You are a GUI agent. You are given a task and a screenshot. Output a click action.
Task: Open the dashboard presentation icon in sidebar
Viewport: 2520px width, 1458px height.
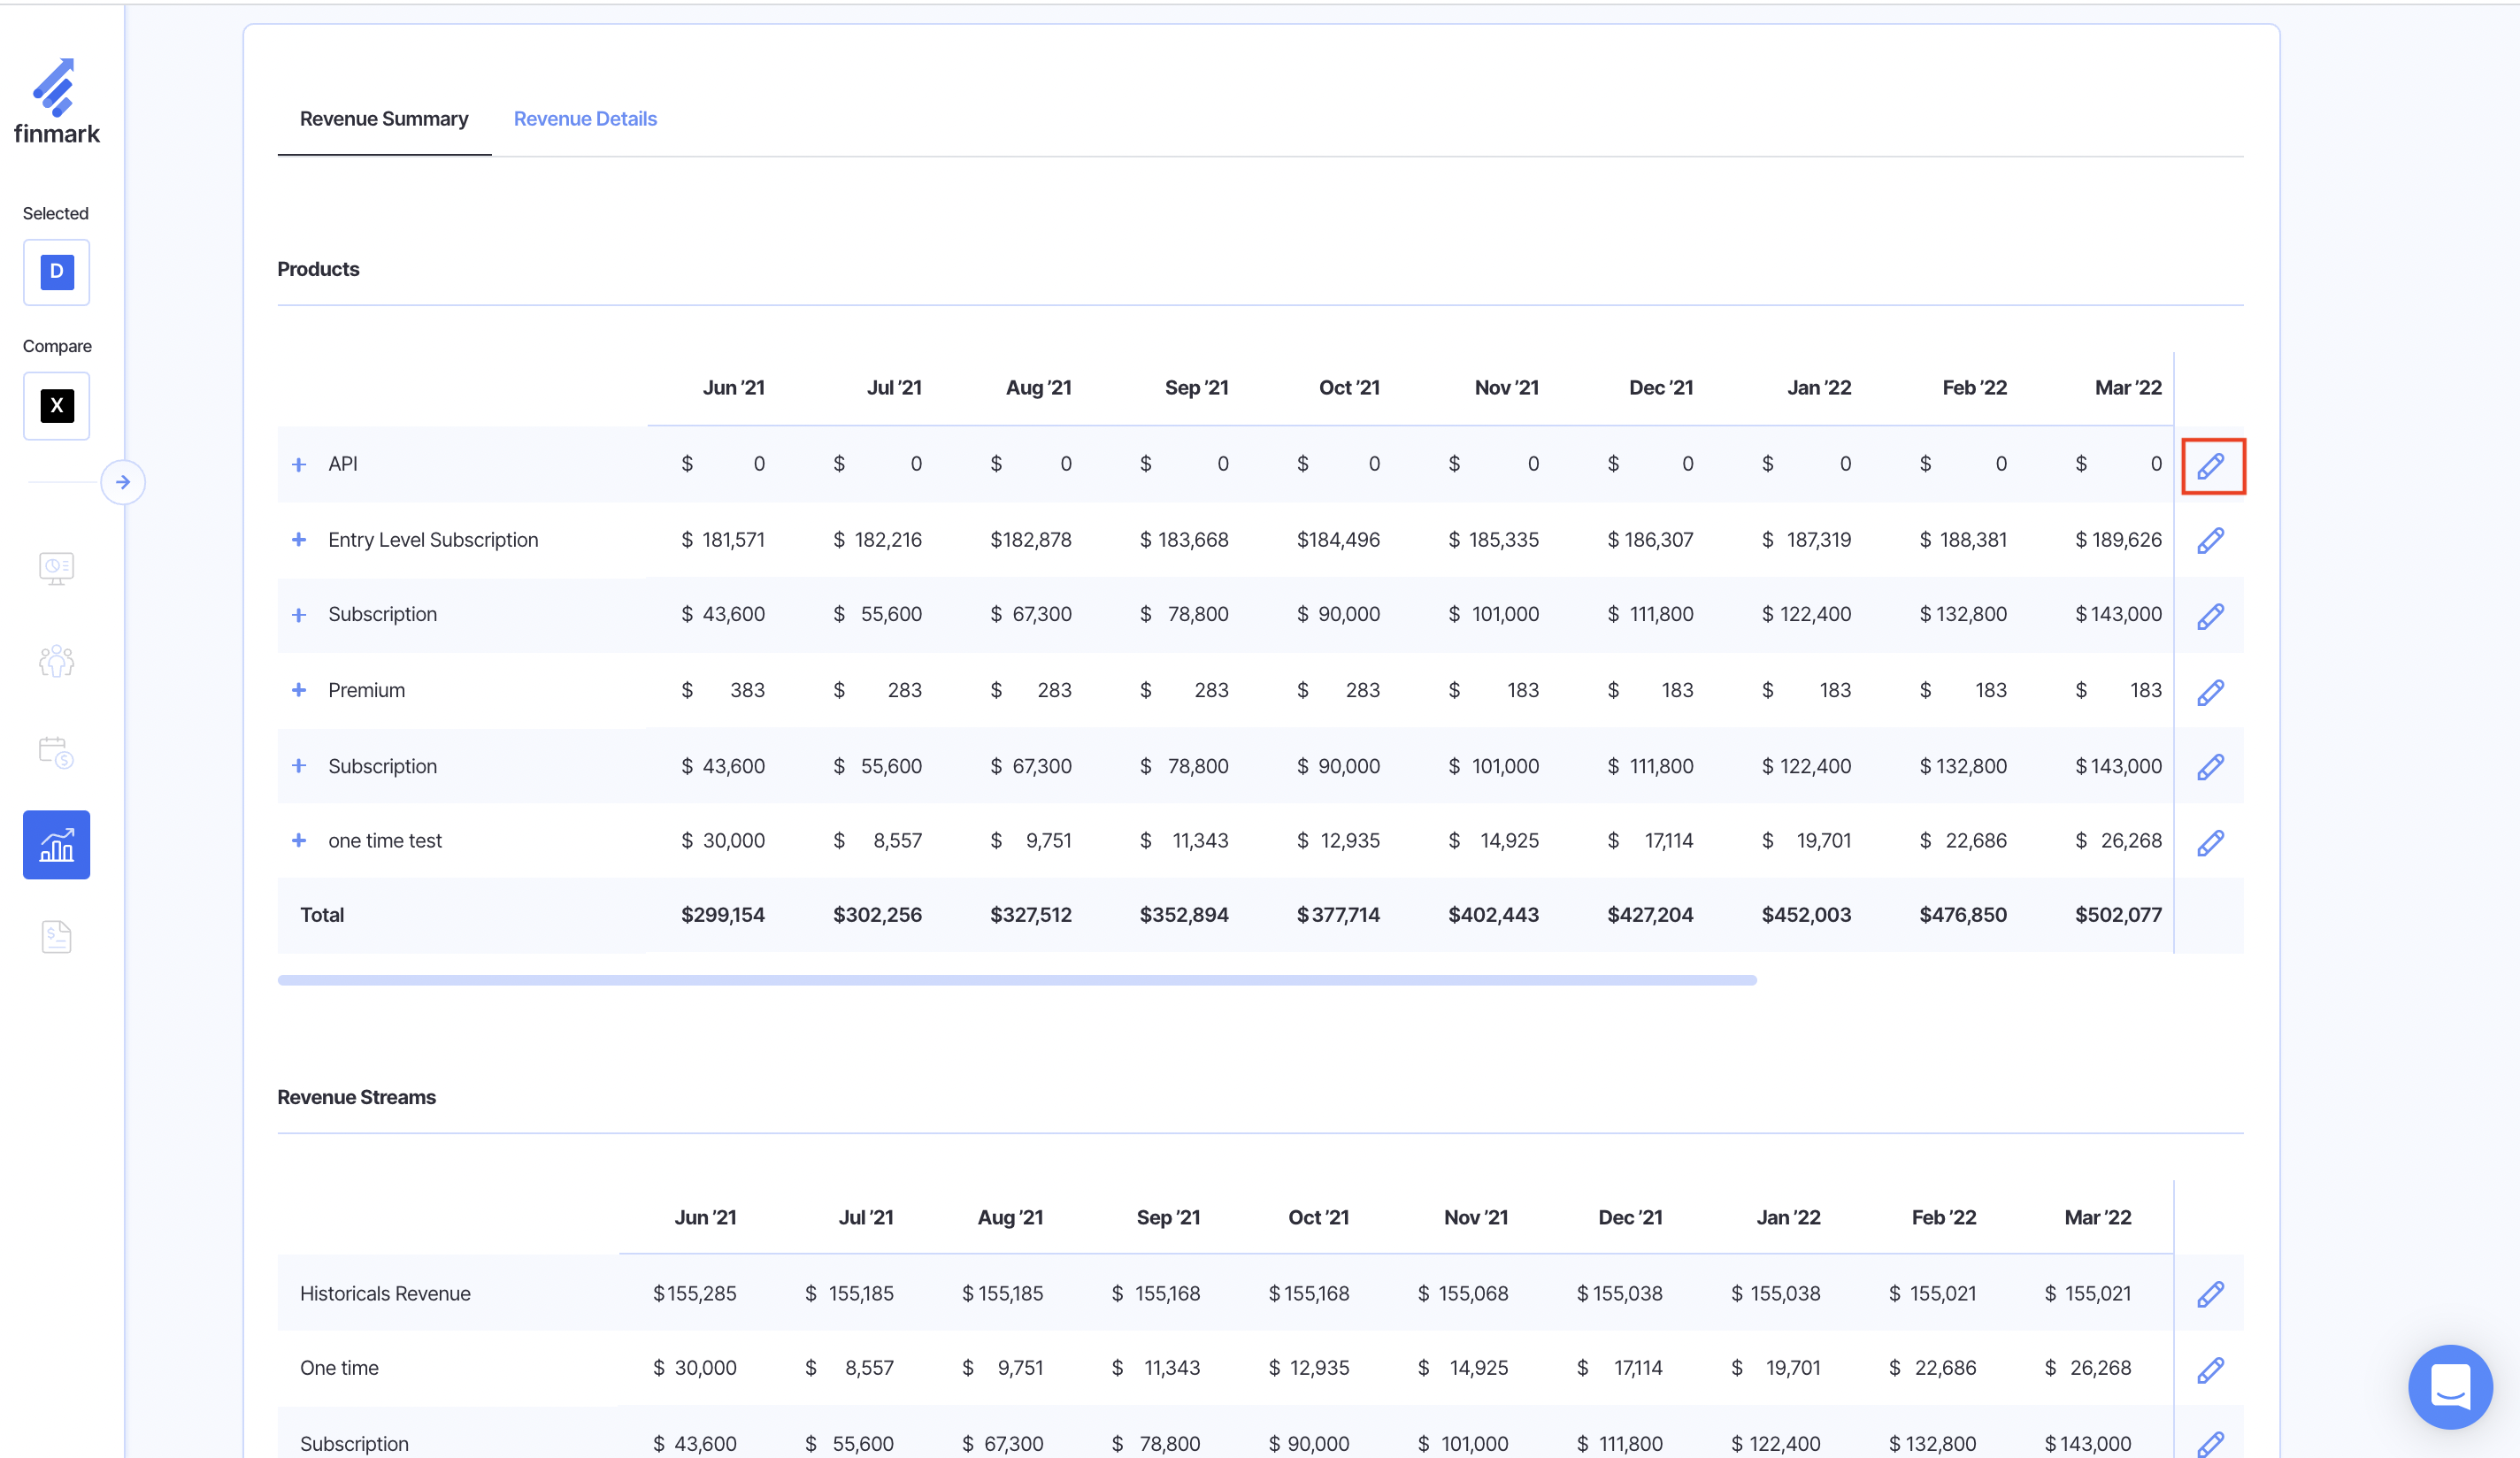[x=56, y=568]
